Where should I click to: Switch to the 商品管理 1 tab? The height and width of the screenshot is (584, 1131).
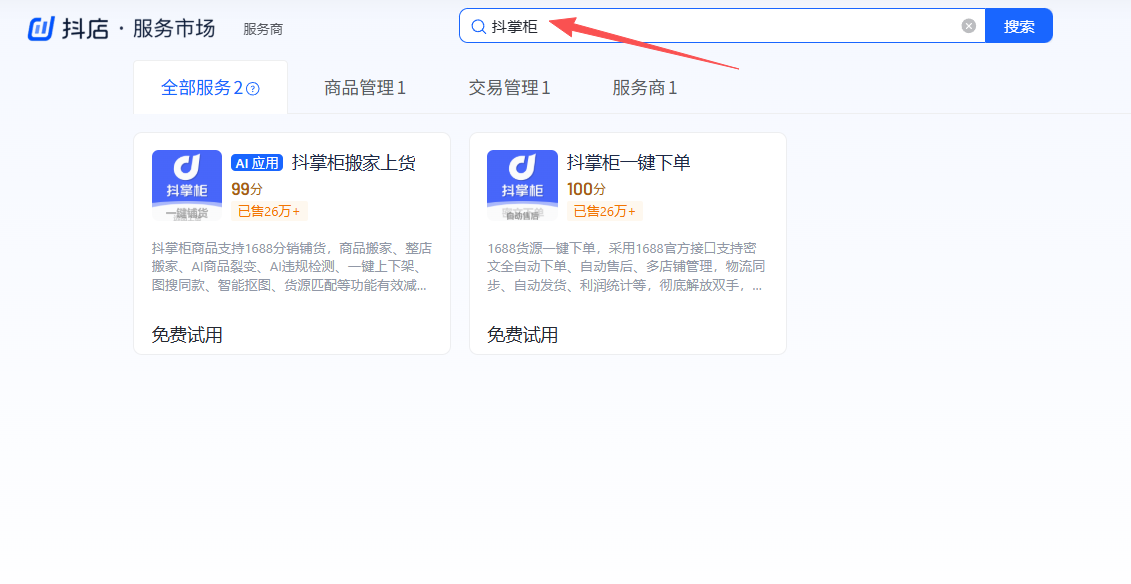pyautogui.click(x=365, y=88)
